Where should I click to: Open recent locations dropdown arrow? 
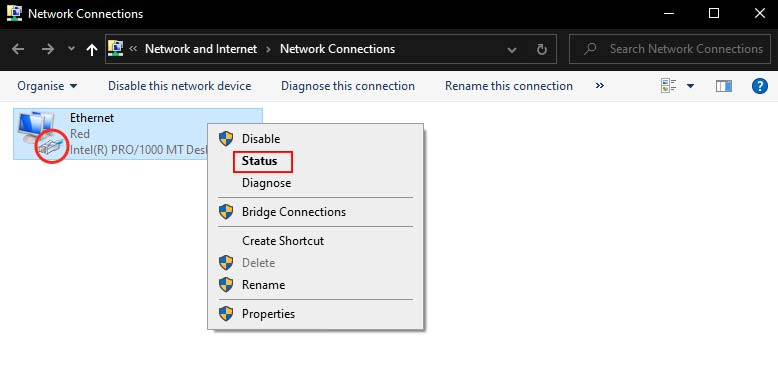[x=71, y=49]
